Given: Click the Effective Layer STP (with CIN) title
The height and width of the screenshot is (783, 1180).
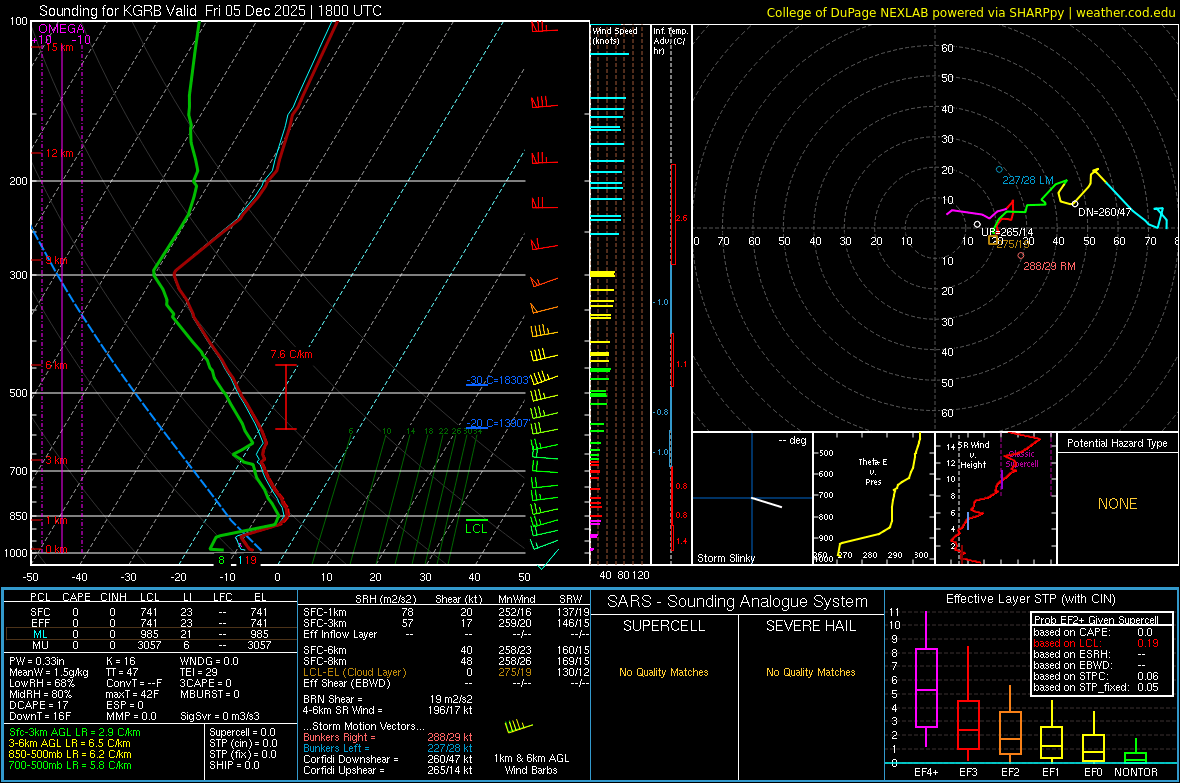Looking at the screenshot, I should pyautogui.click(x=1030, y=599).
